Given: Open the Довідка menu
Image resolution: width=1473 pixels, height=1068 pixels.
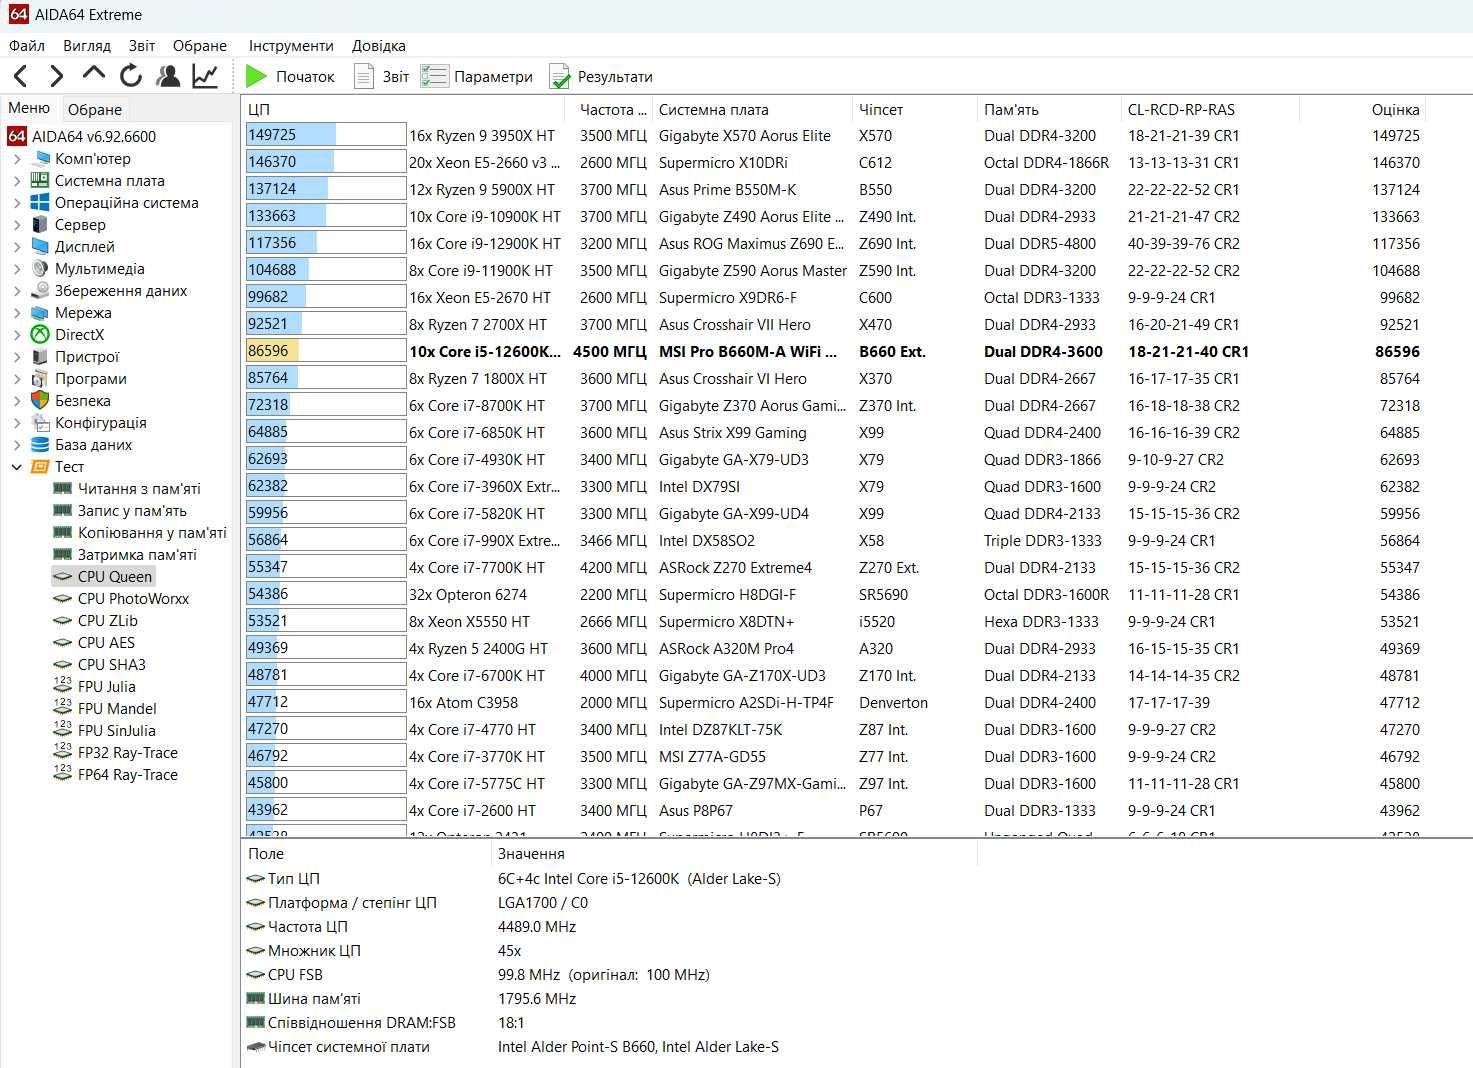Looking at the screenshot, I should pos(379,46).
